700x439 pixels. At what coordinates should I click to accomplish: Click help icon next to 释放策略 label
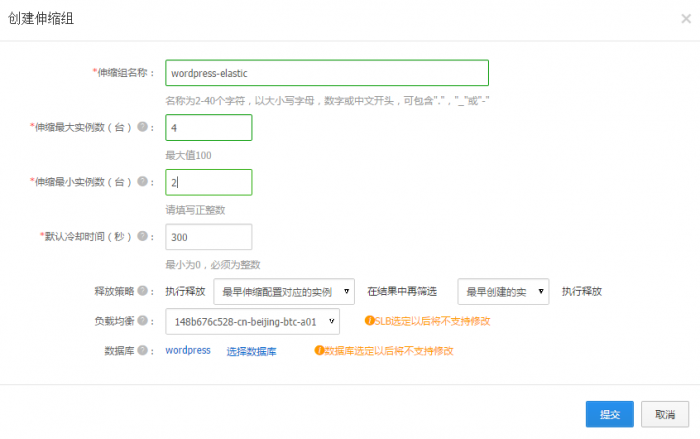pos(143,292)
